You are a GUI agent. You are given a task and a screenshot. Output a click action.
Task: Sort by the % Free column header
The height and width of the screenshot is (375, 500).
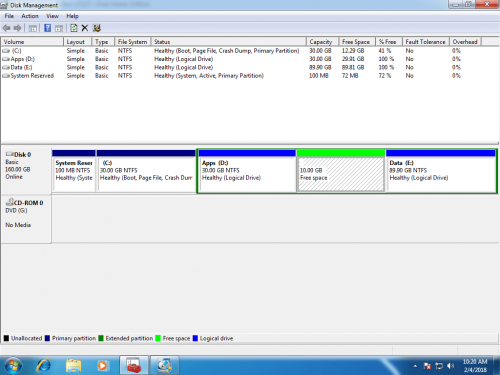pyautogui.click(x=389, y=42)
